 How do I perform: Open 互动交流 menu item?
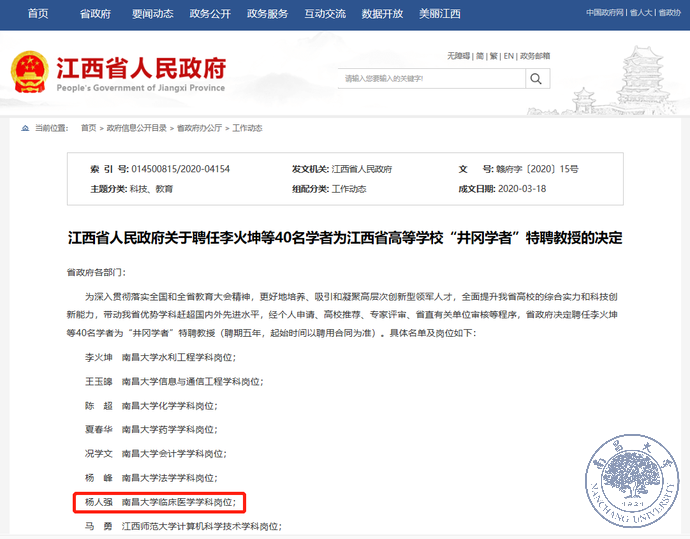click(325, 14)
